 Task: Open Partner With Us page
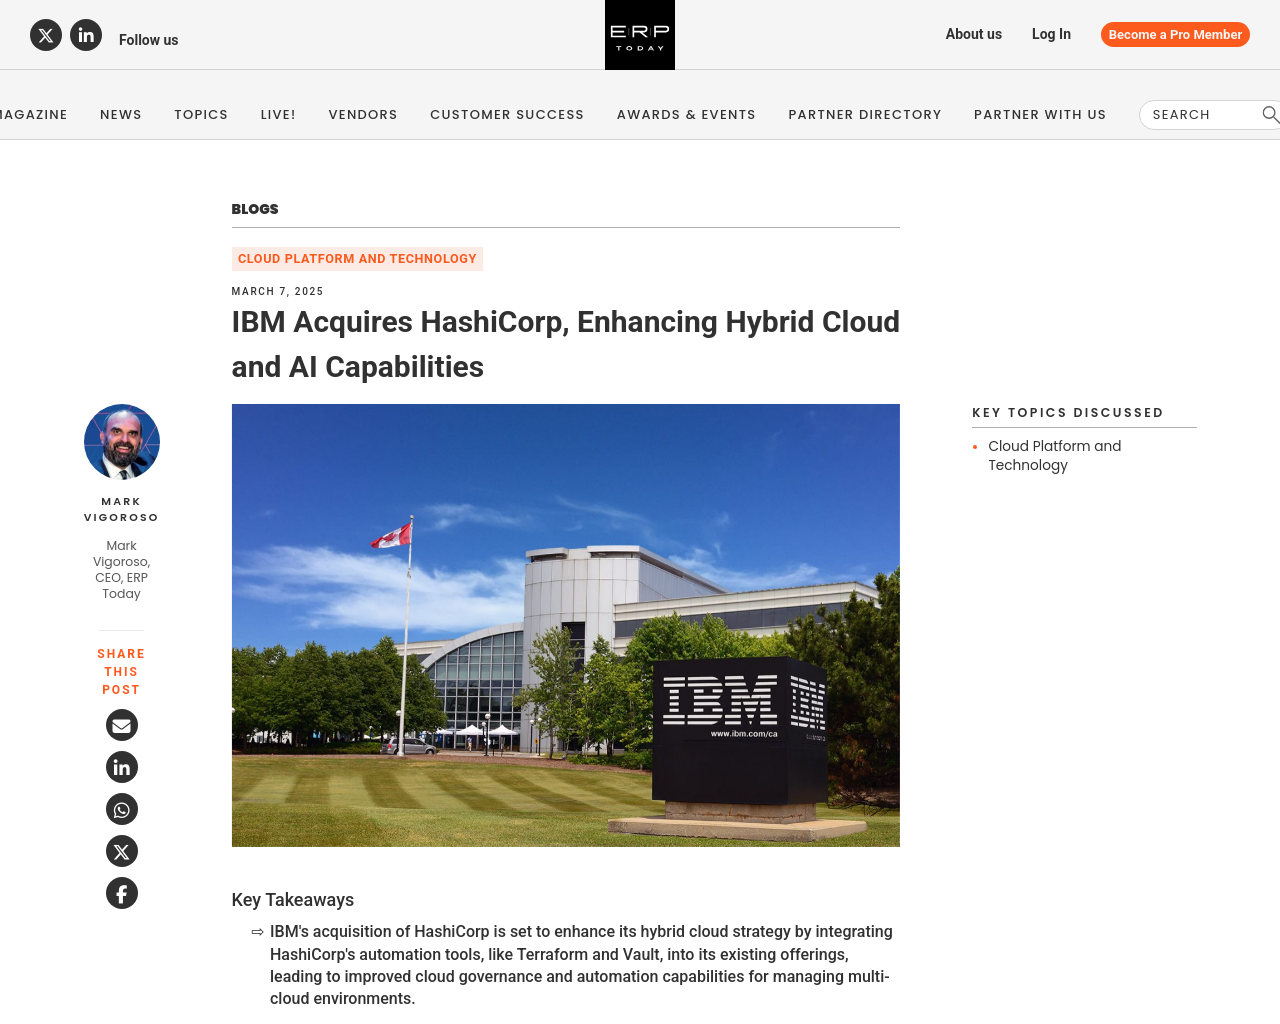click(x=1040, y=115)
